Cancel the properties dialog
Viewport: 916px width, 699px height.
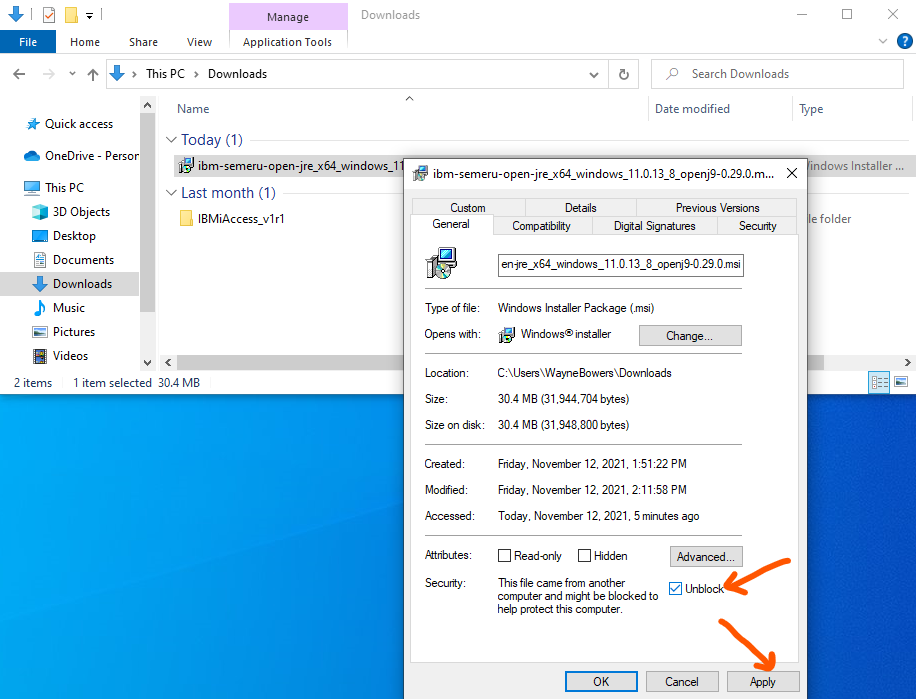(x=682, y=681)
